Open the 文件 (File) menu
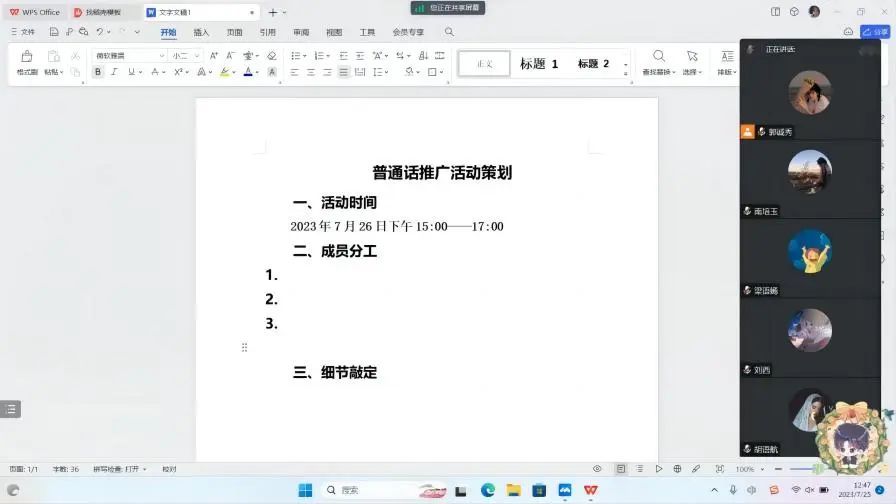 (23, 32)
